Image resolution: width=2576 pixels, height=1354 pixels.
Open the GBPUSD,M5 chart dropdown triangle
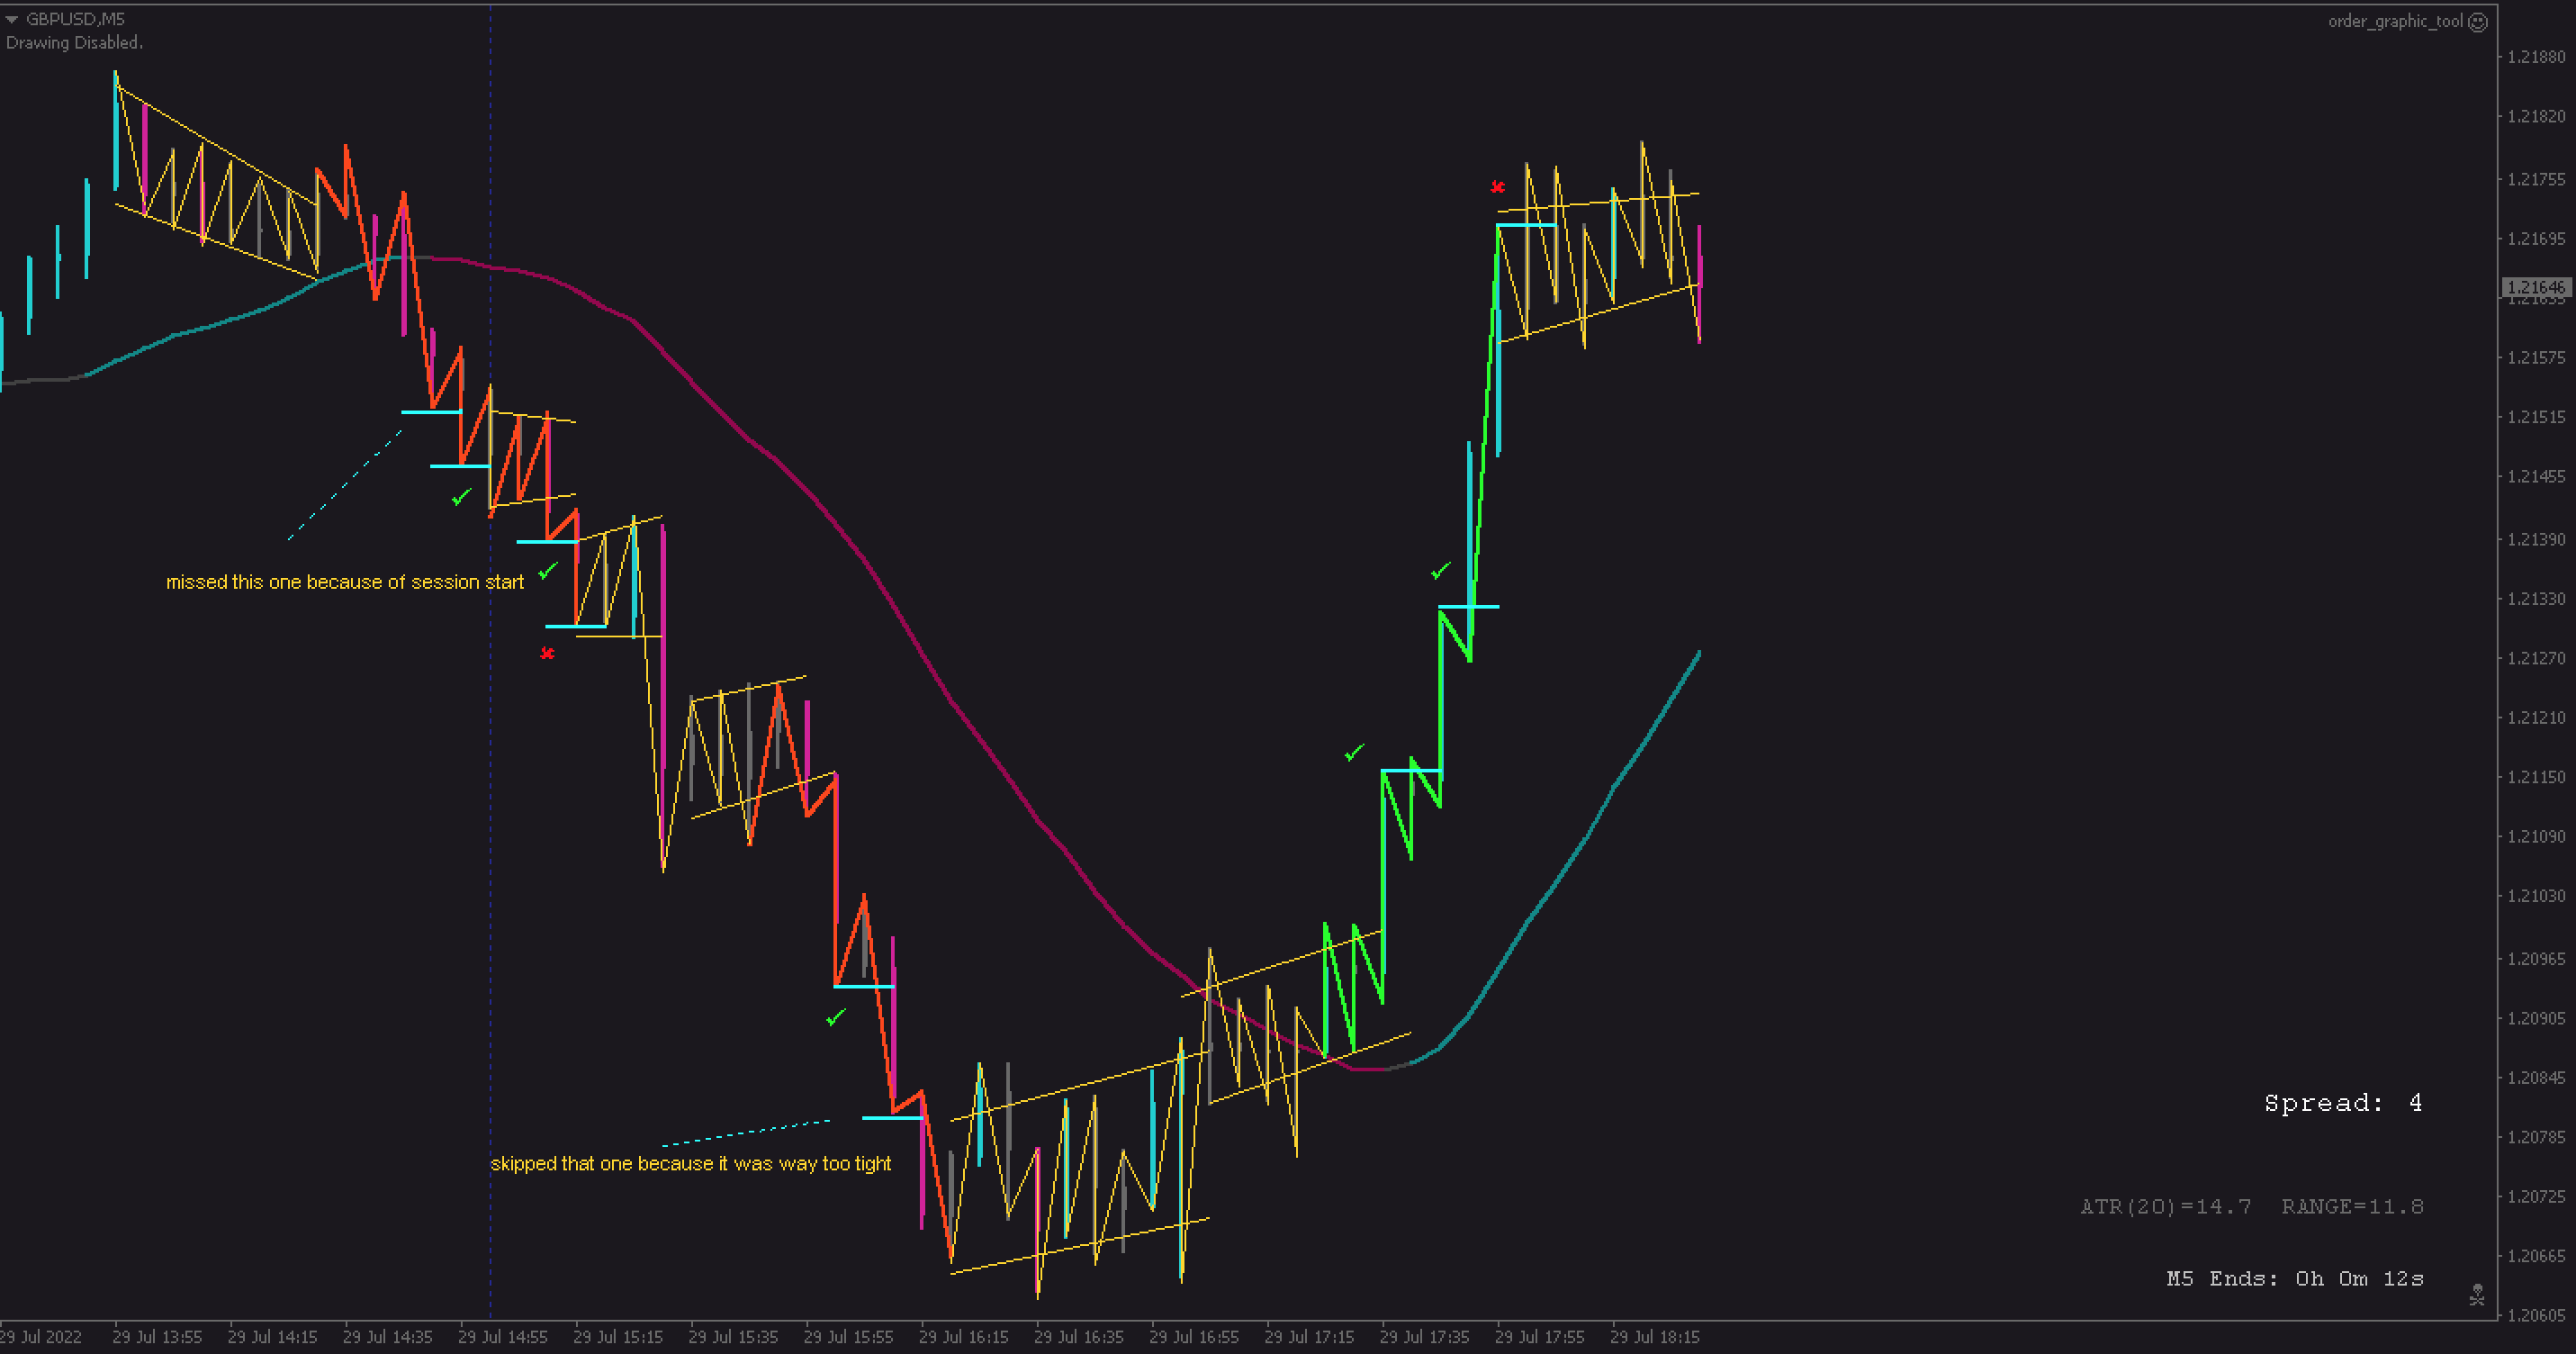(x=12, y=19)
